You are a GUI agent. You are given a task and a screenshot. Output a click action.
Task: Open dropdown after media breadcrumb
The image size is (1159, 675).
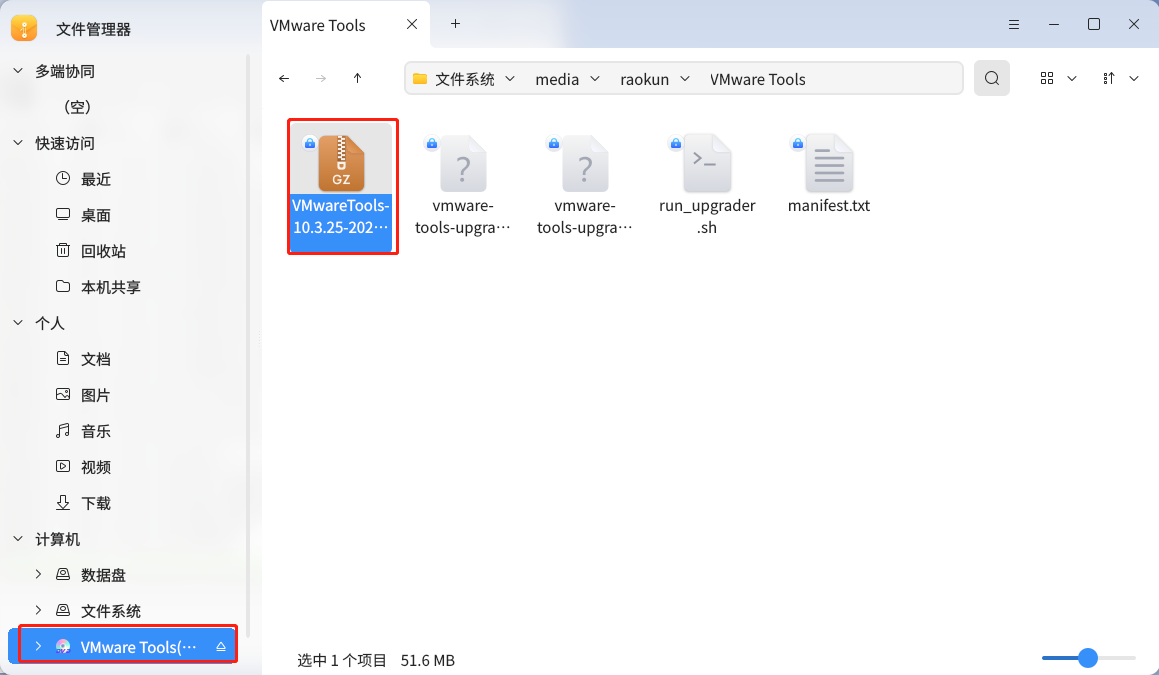tap(595, 78)
